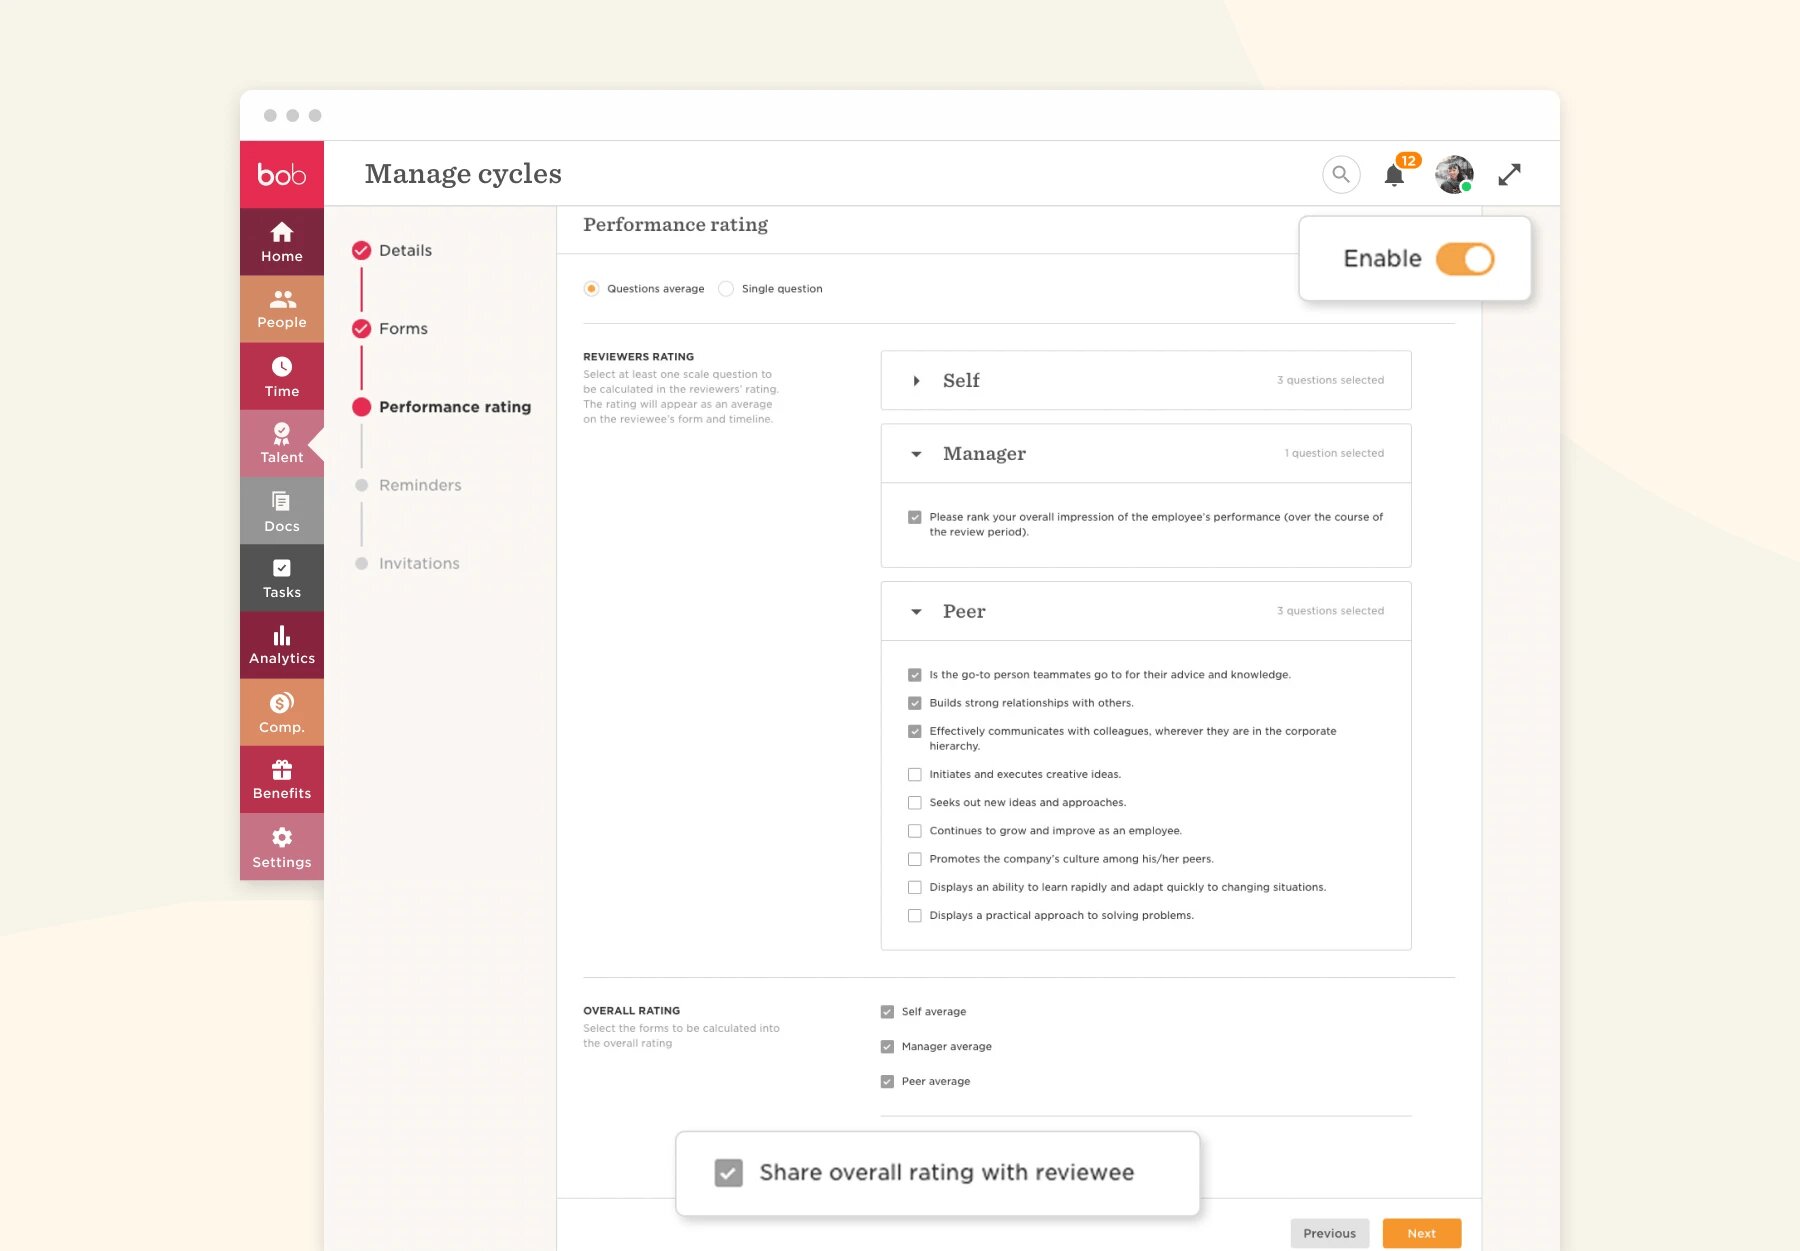Uncheck Share overall rating with reviewee
1800x1251 pixels.
pos(729,1173)
